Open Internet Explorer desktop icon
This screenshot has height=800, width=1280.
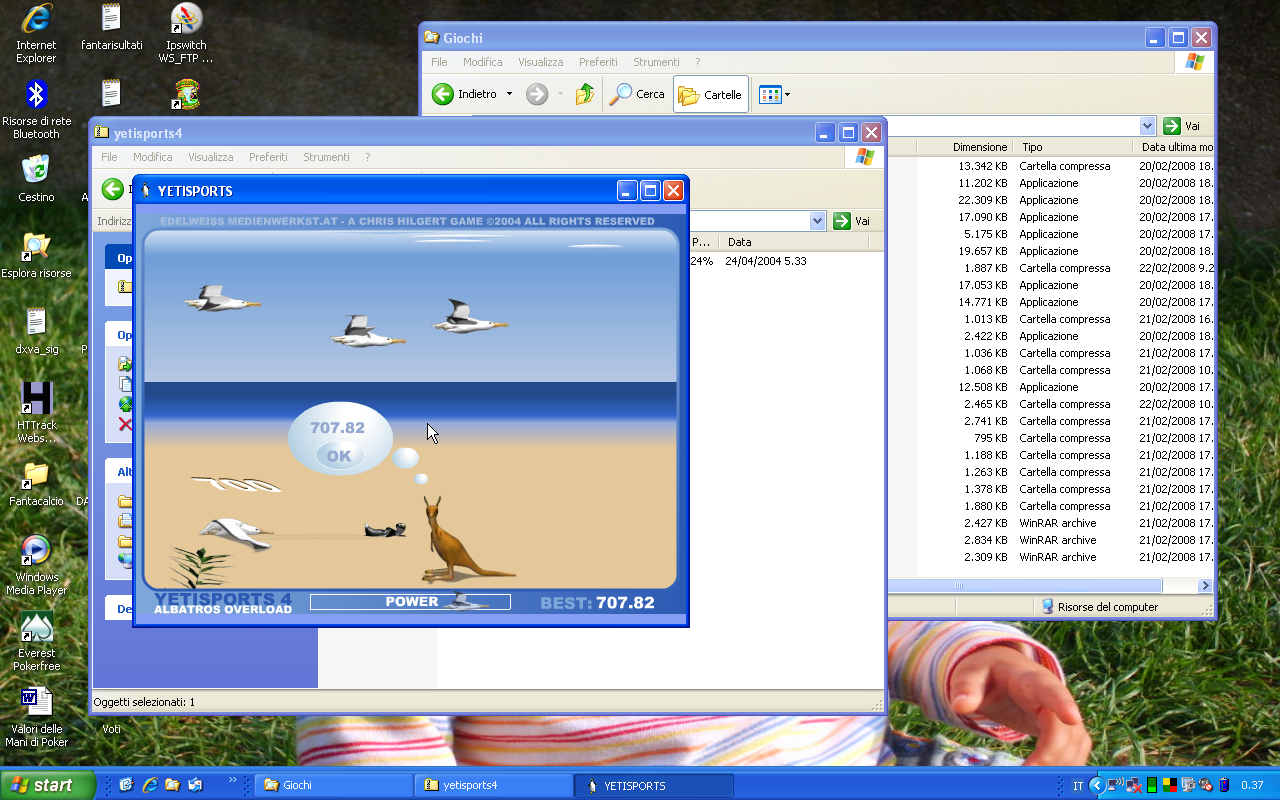coord(36,33)
